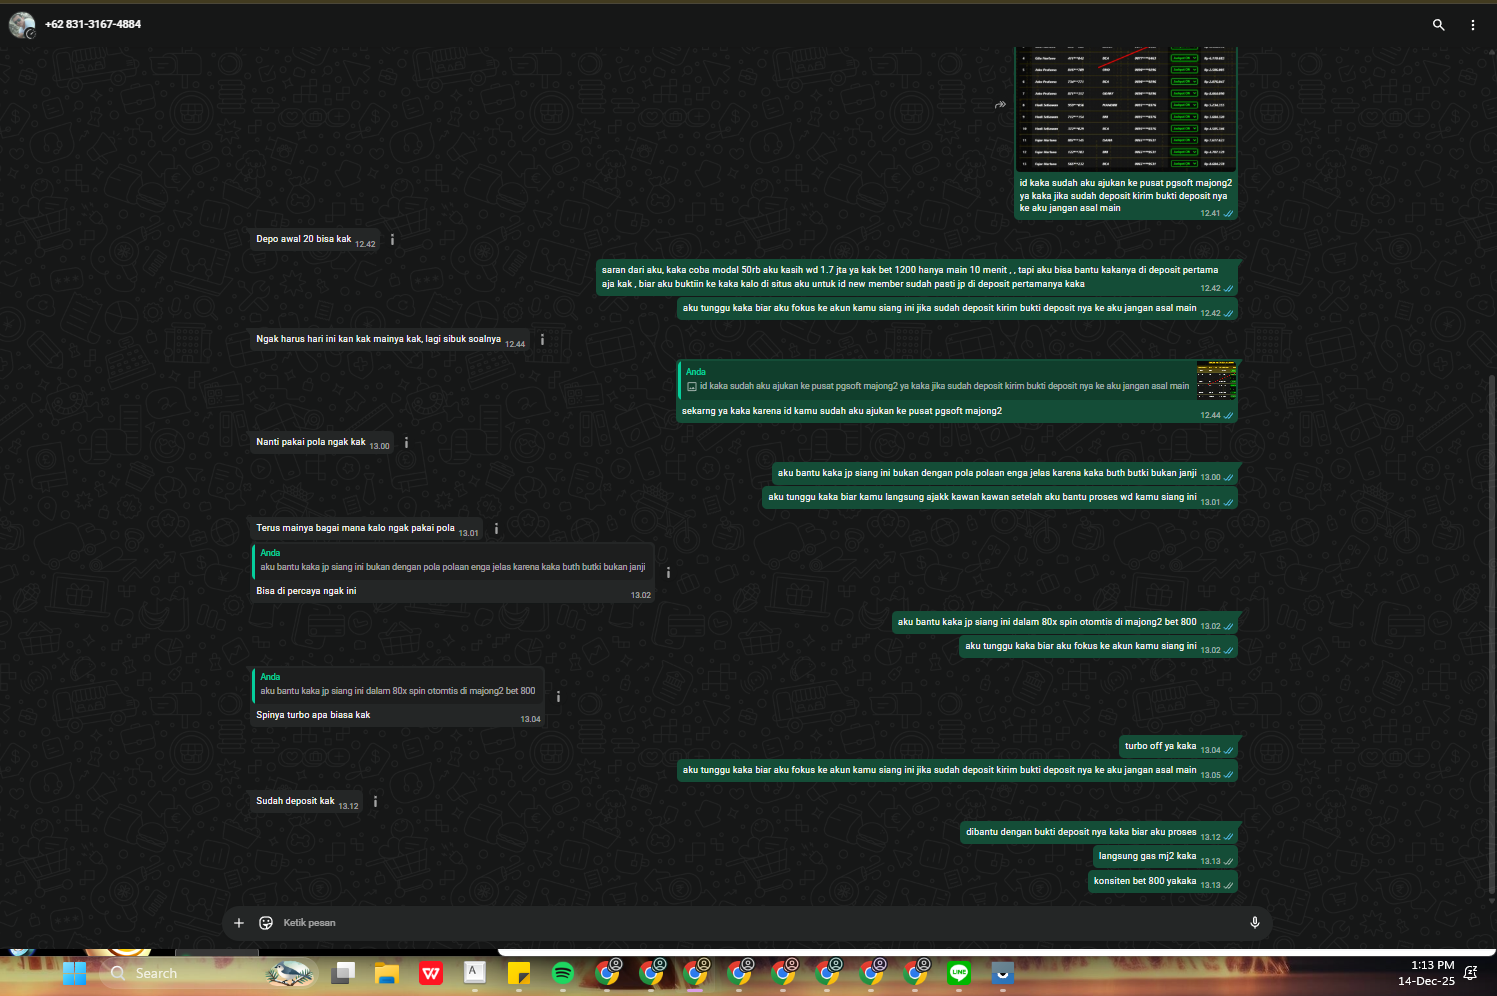Select "dibantu dengan bukti deposit nya" message
The height and width of the screenshot is (996, 1497).
coord(1099,832)
